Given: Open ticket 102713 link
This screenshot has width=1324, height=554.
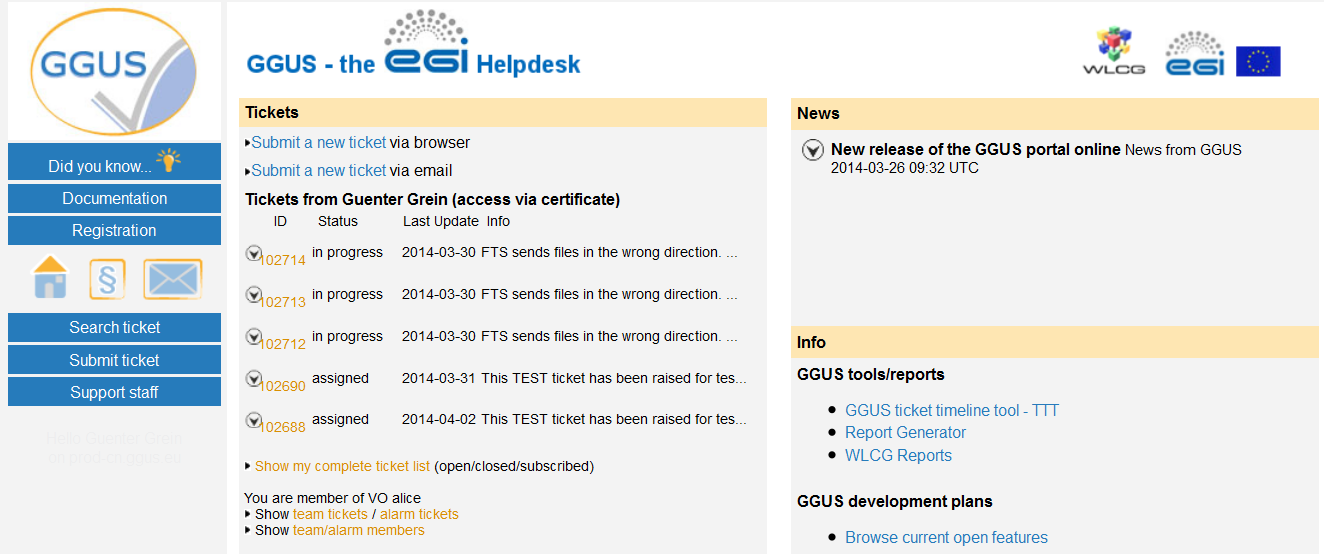Looking at the screenshot, I should point(283,302).
